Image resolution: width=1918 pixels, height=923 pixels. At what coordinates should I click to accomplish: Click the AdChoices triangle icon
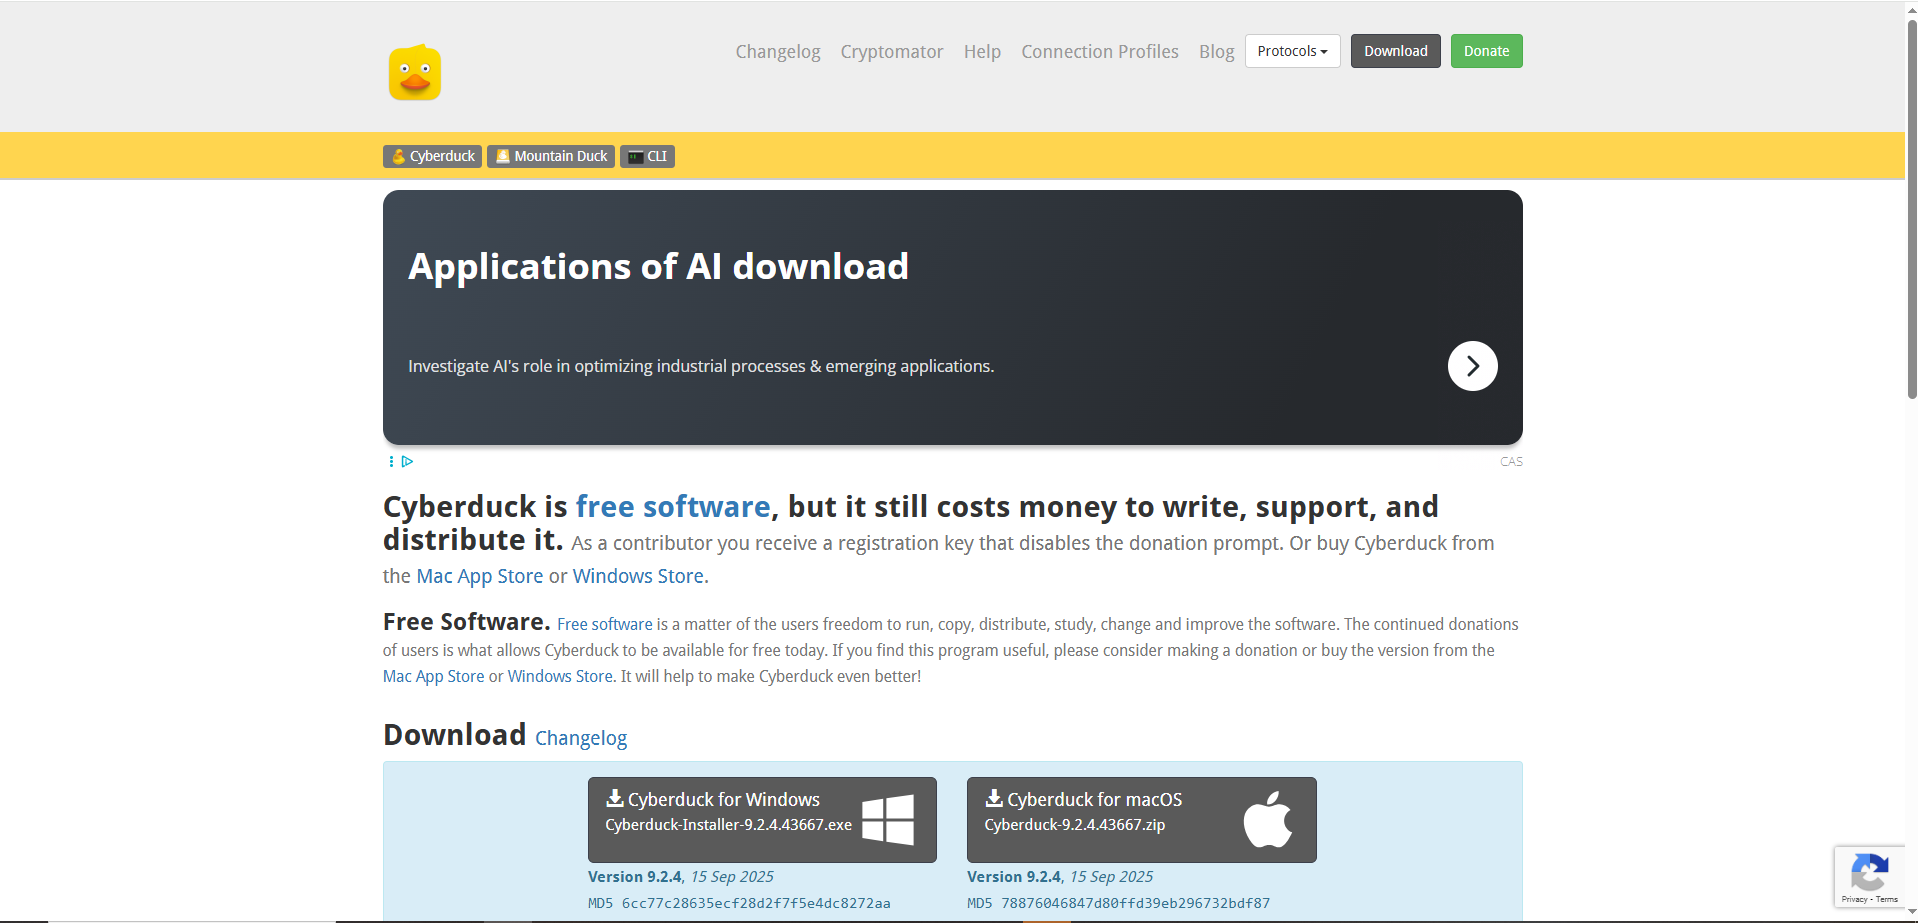pyautogui.click(x=407, y=462)
